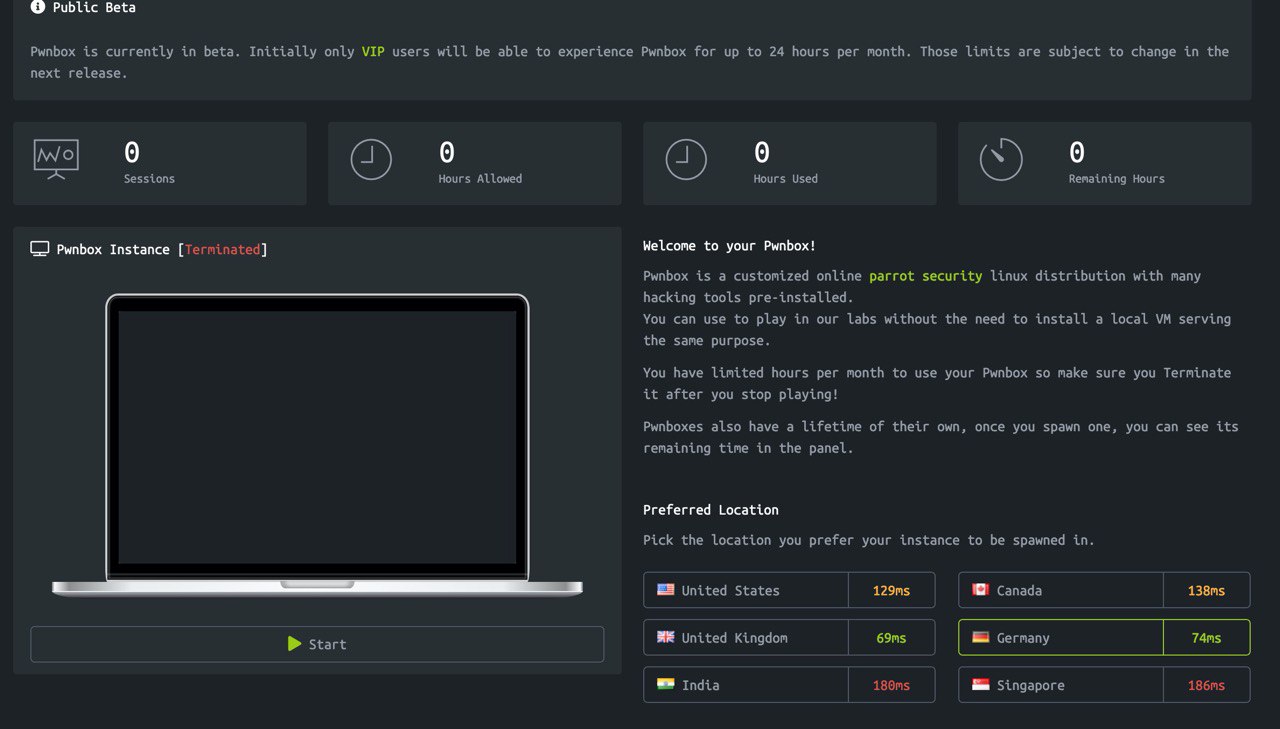Click the Hours Used label

click(x=785, y=179)
